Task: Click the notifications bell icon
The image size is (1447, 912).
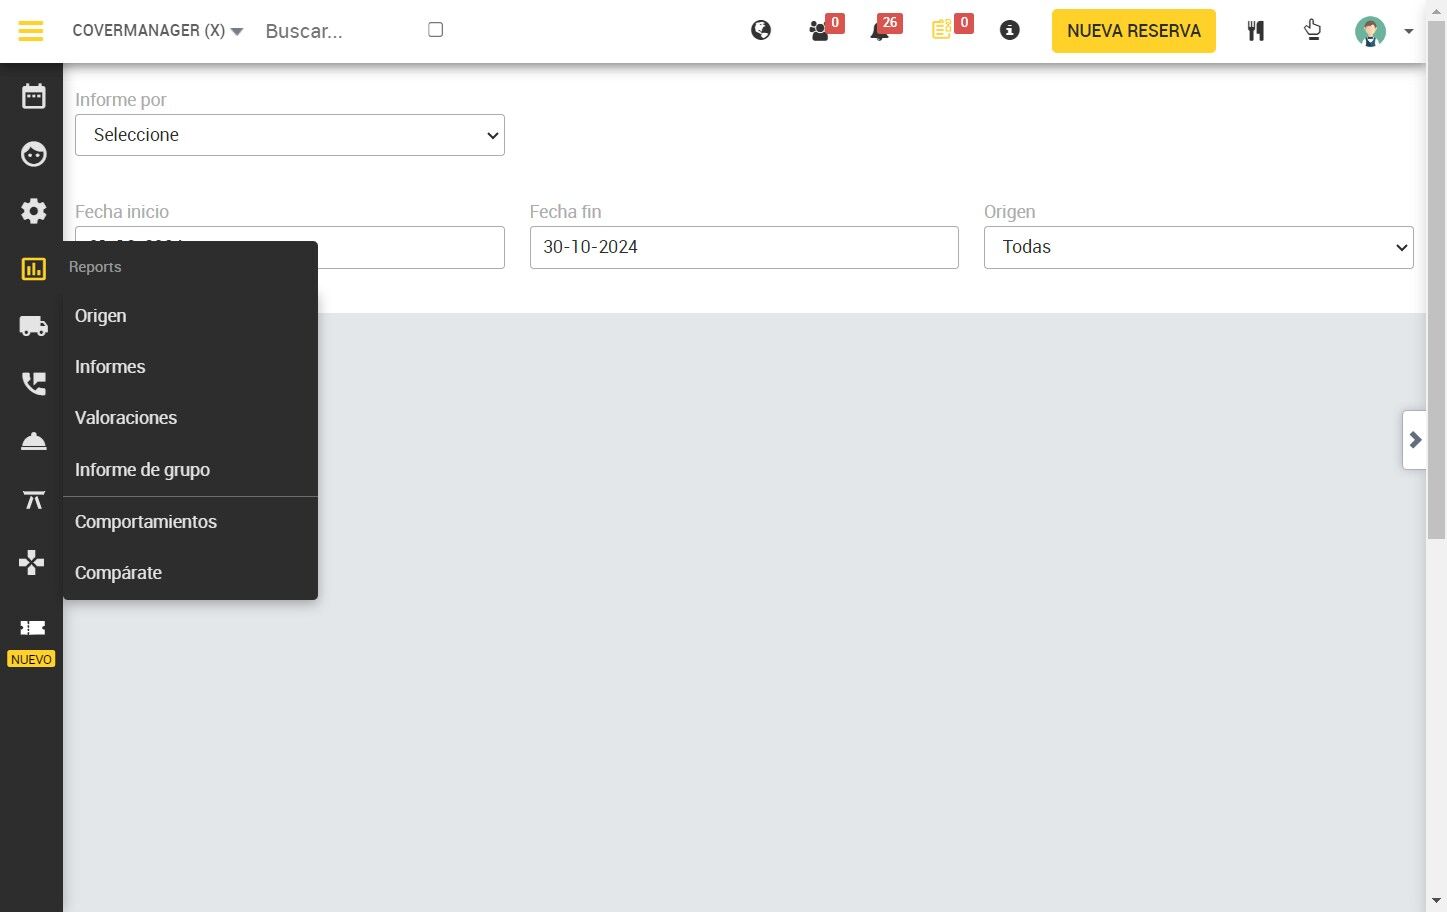Action: (880, 31)
